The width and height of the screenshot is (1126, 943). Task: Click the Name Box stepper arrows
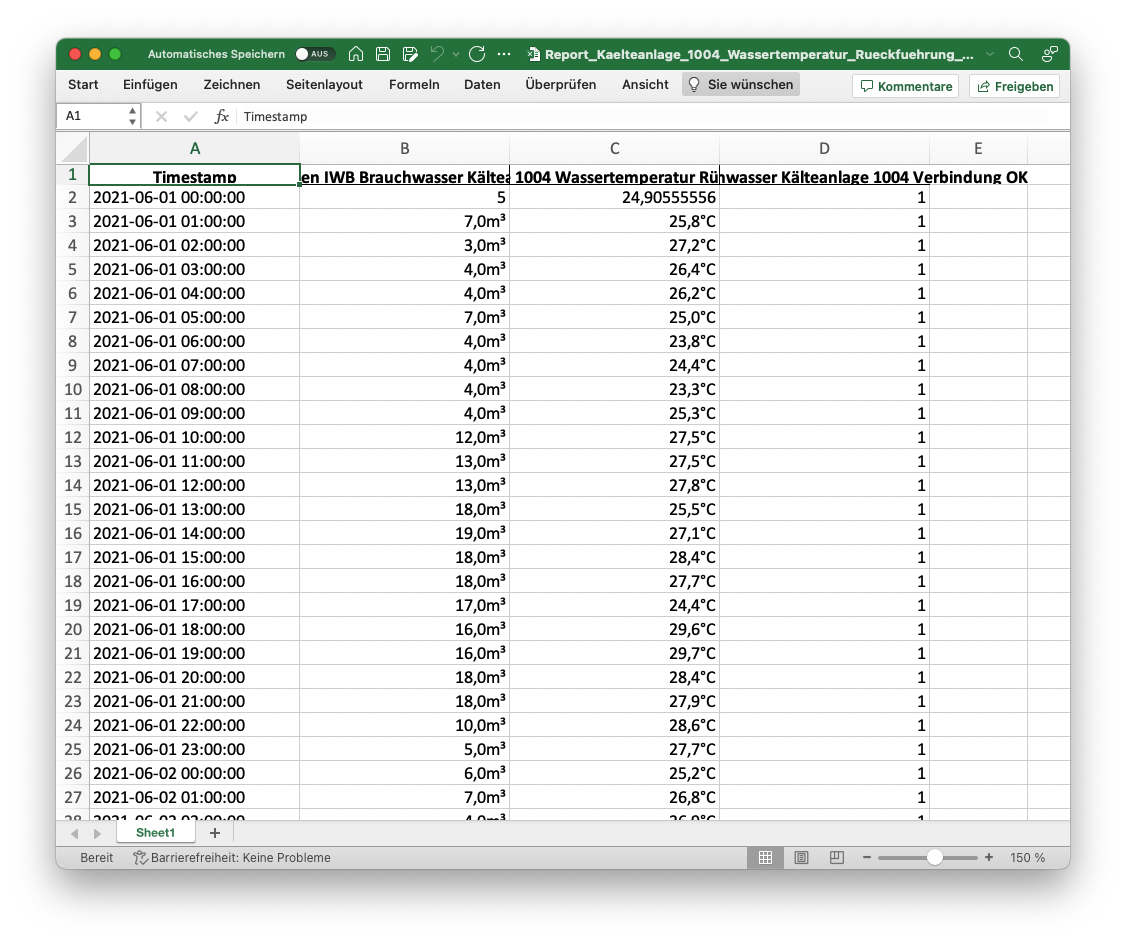(x=132, y=116)
